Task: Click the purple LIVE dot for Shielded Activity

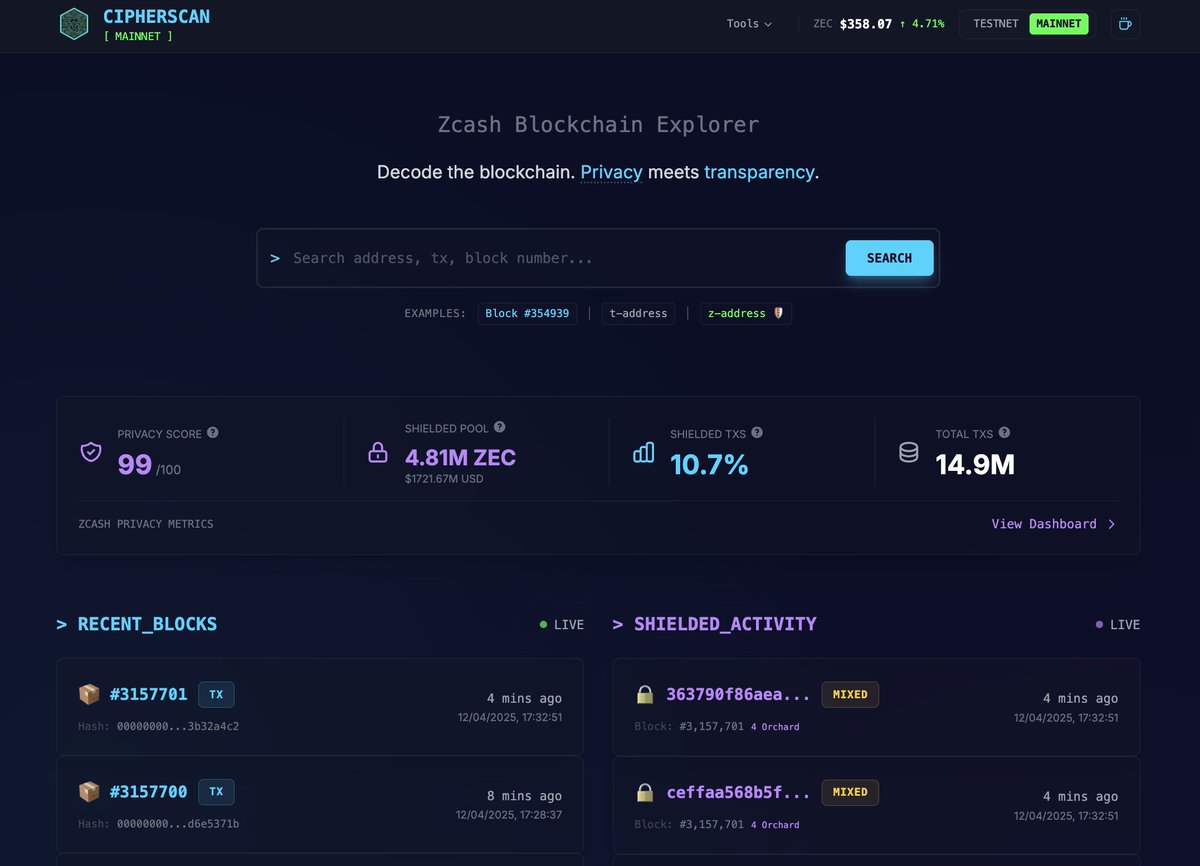Action: pos(1099,624)
